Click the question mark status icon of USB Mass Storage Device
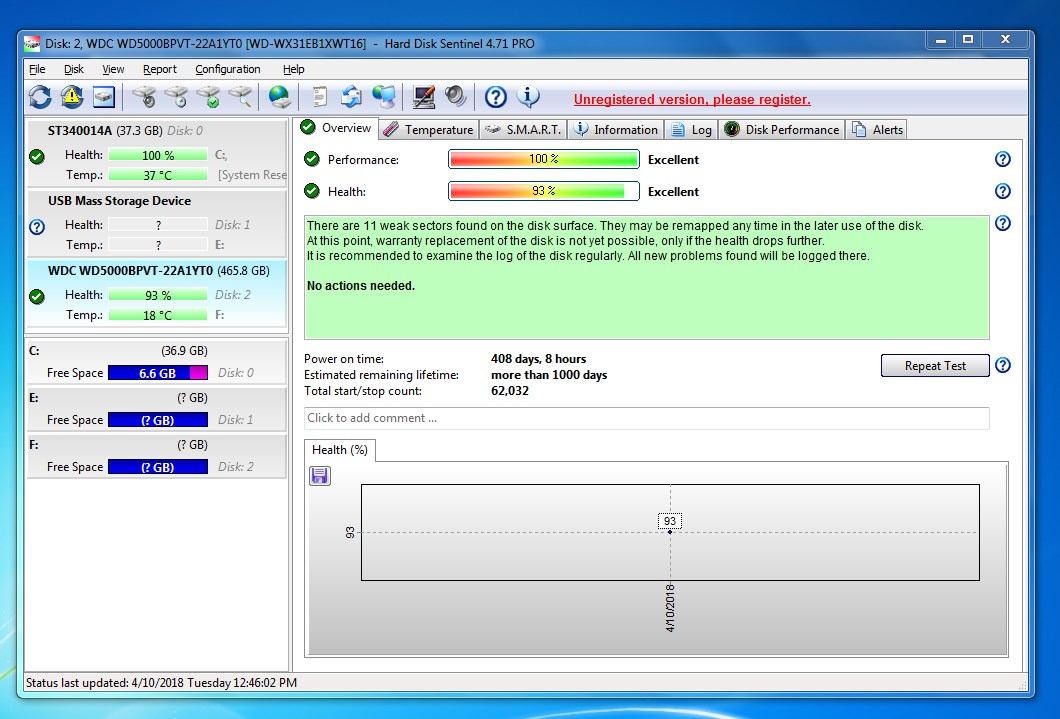Screen dimensions: 1060x719 tap(37, 227)
